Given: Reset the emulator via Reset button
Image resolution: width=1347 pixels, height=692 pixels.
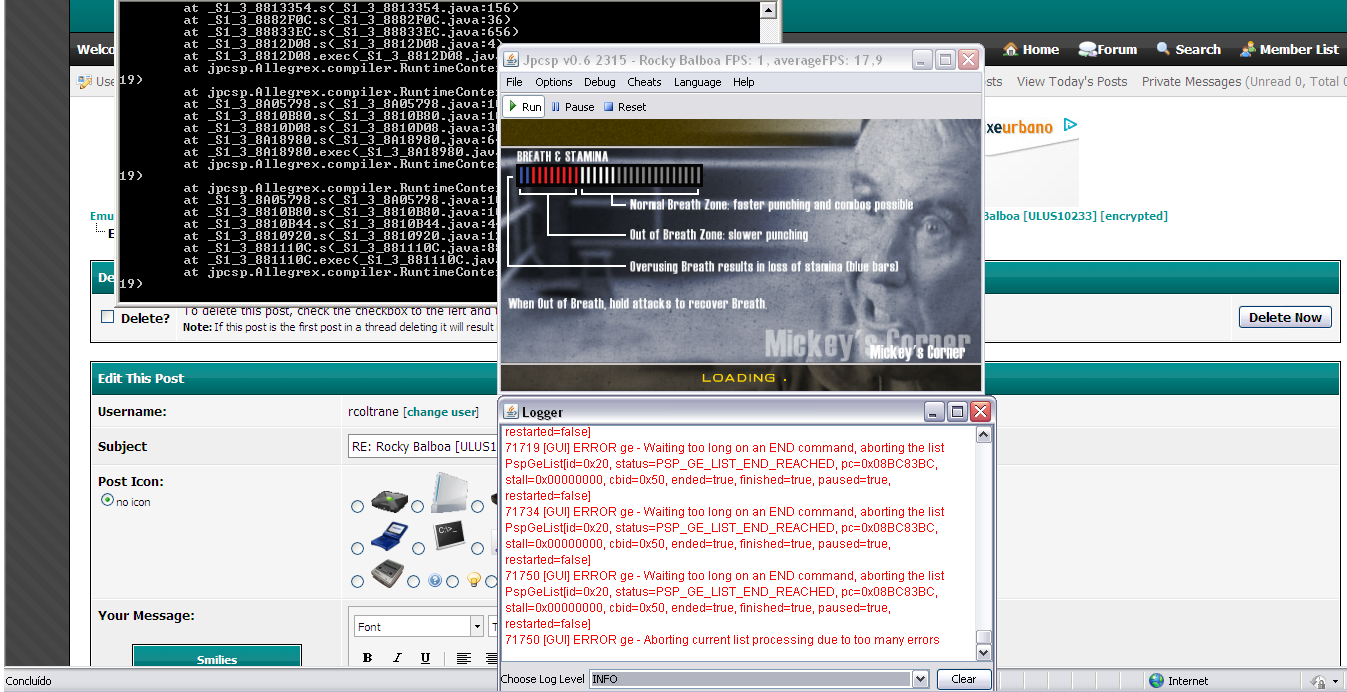Looking at the screenshot, I should click(x=624, y=107).
